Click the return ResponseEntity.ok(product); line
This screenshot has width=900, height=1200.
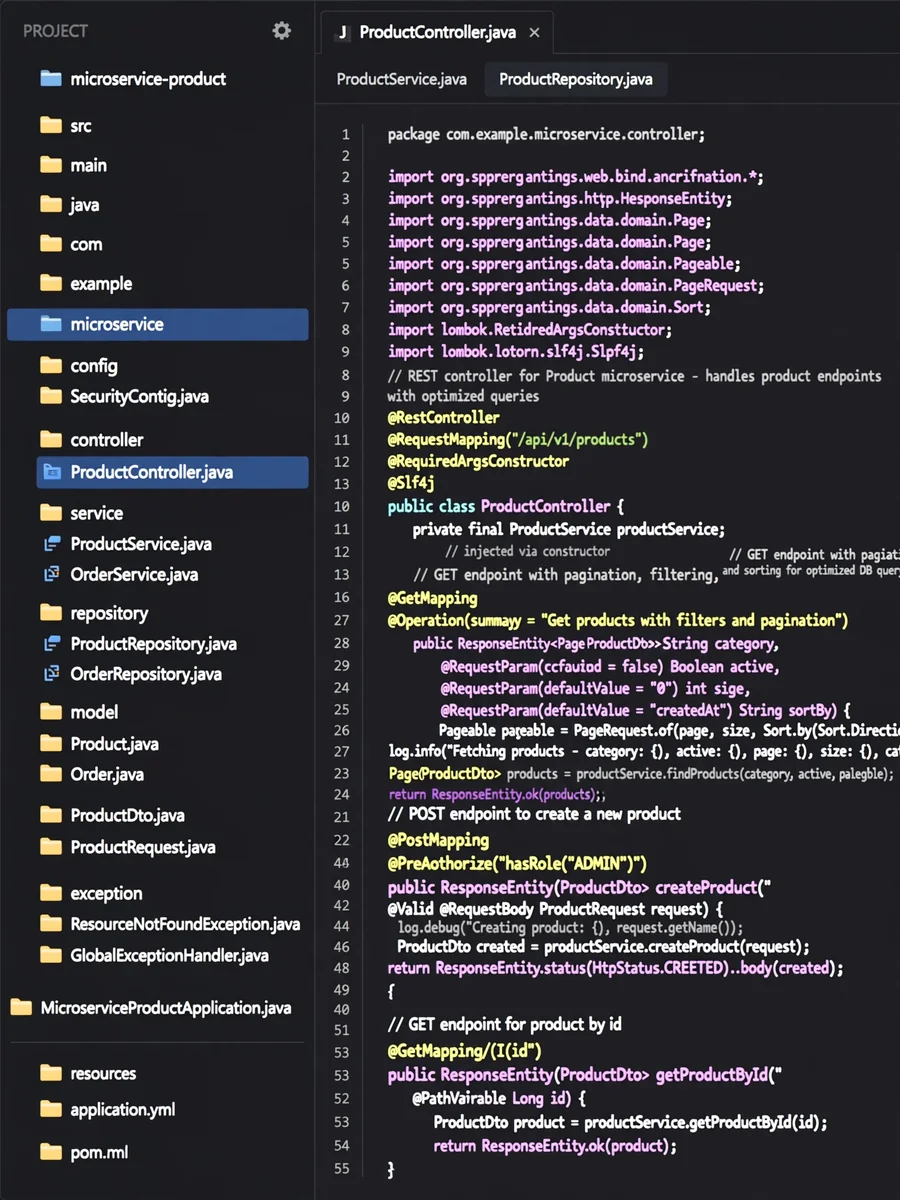[555, 1146]
